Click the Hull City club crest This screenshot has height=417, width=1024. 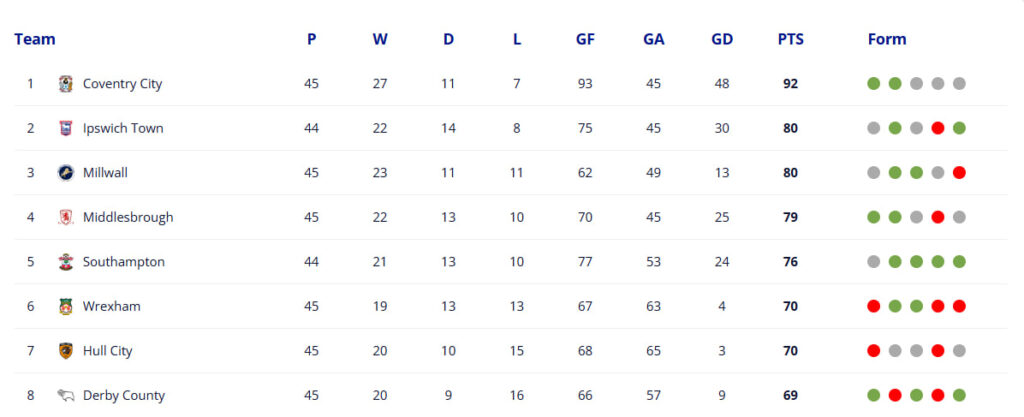(x=66, y=351)
